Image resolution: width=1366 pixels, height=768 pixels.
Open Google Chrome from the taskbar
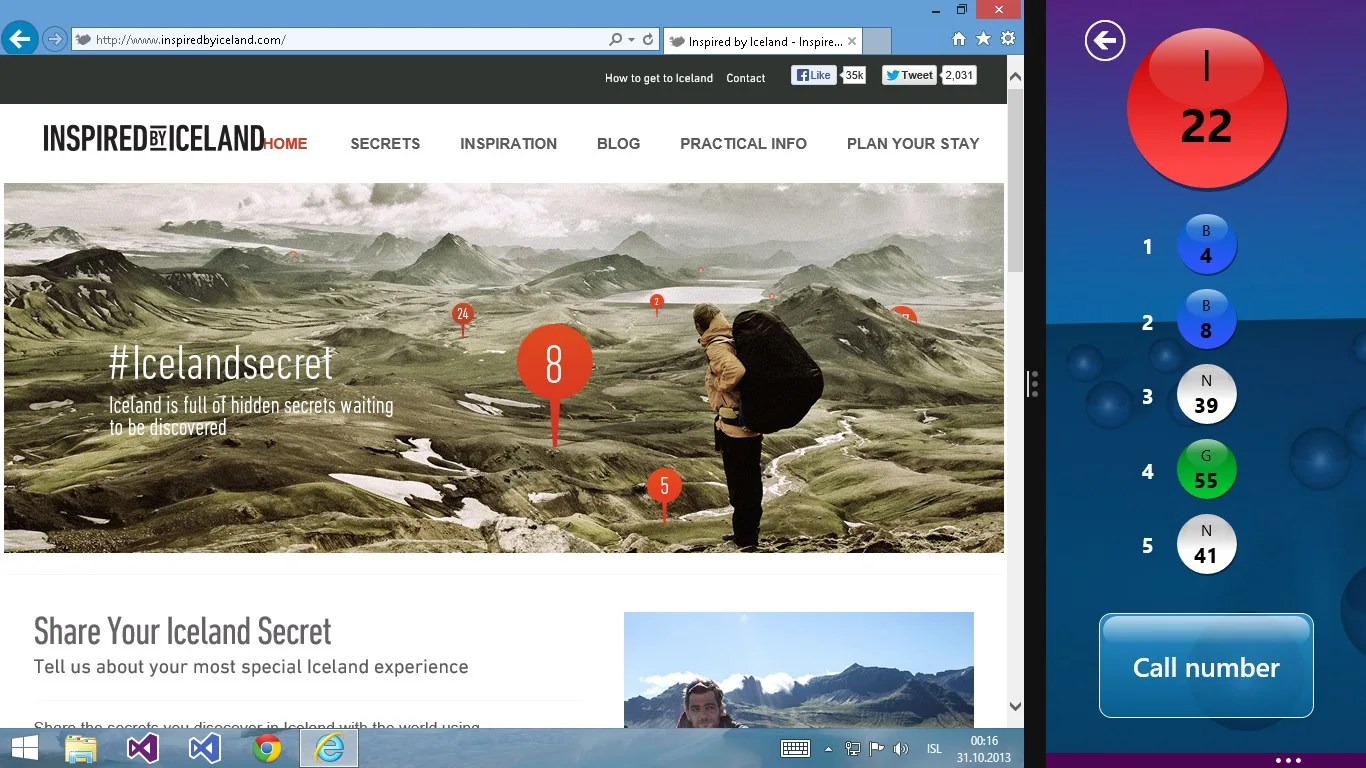point(267,748)
